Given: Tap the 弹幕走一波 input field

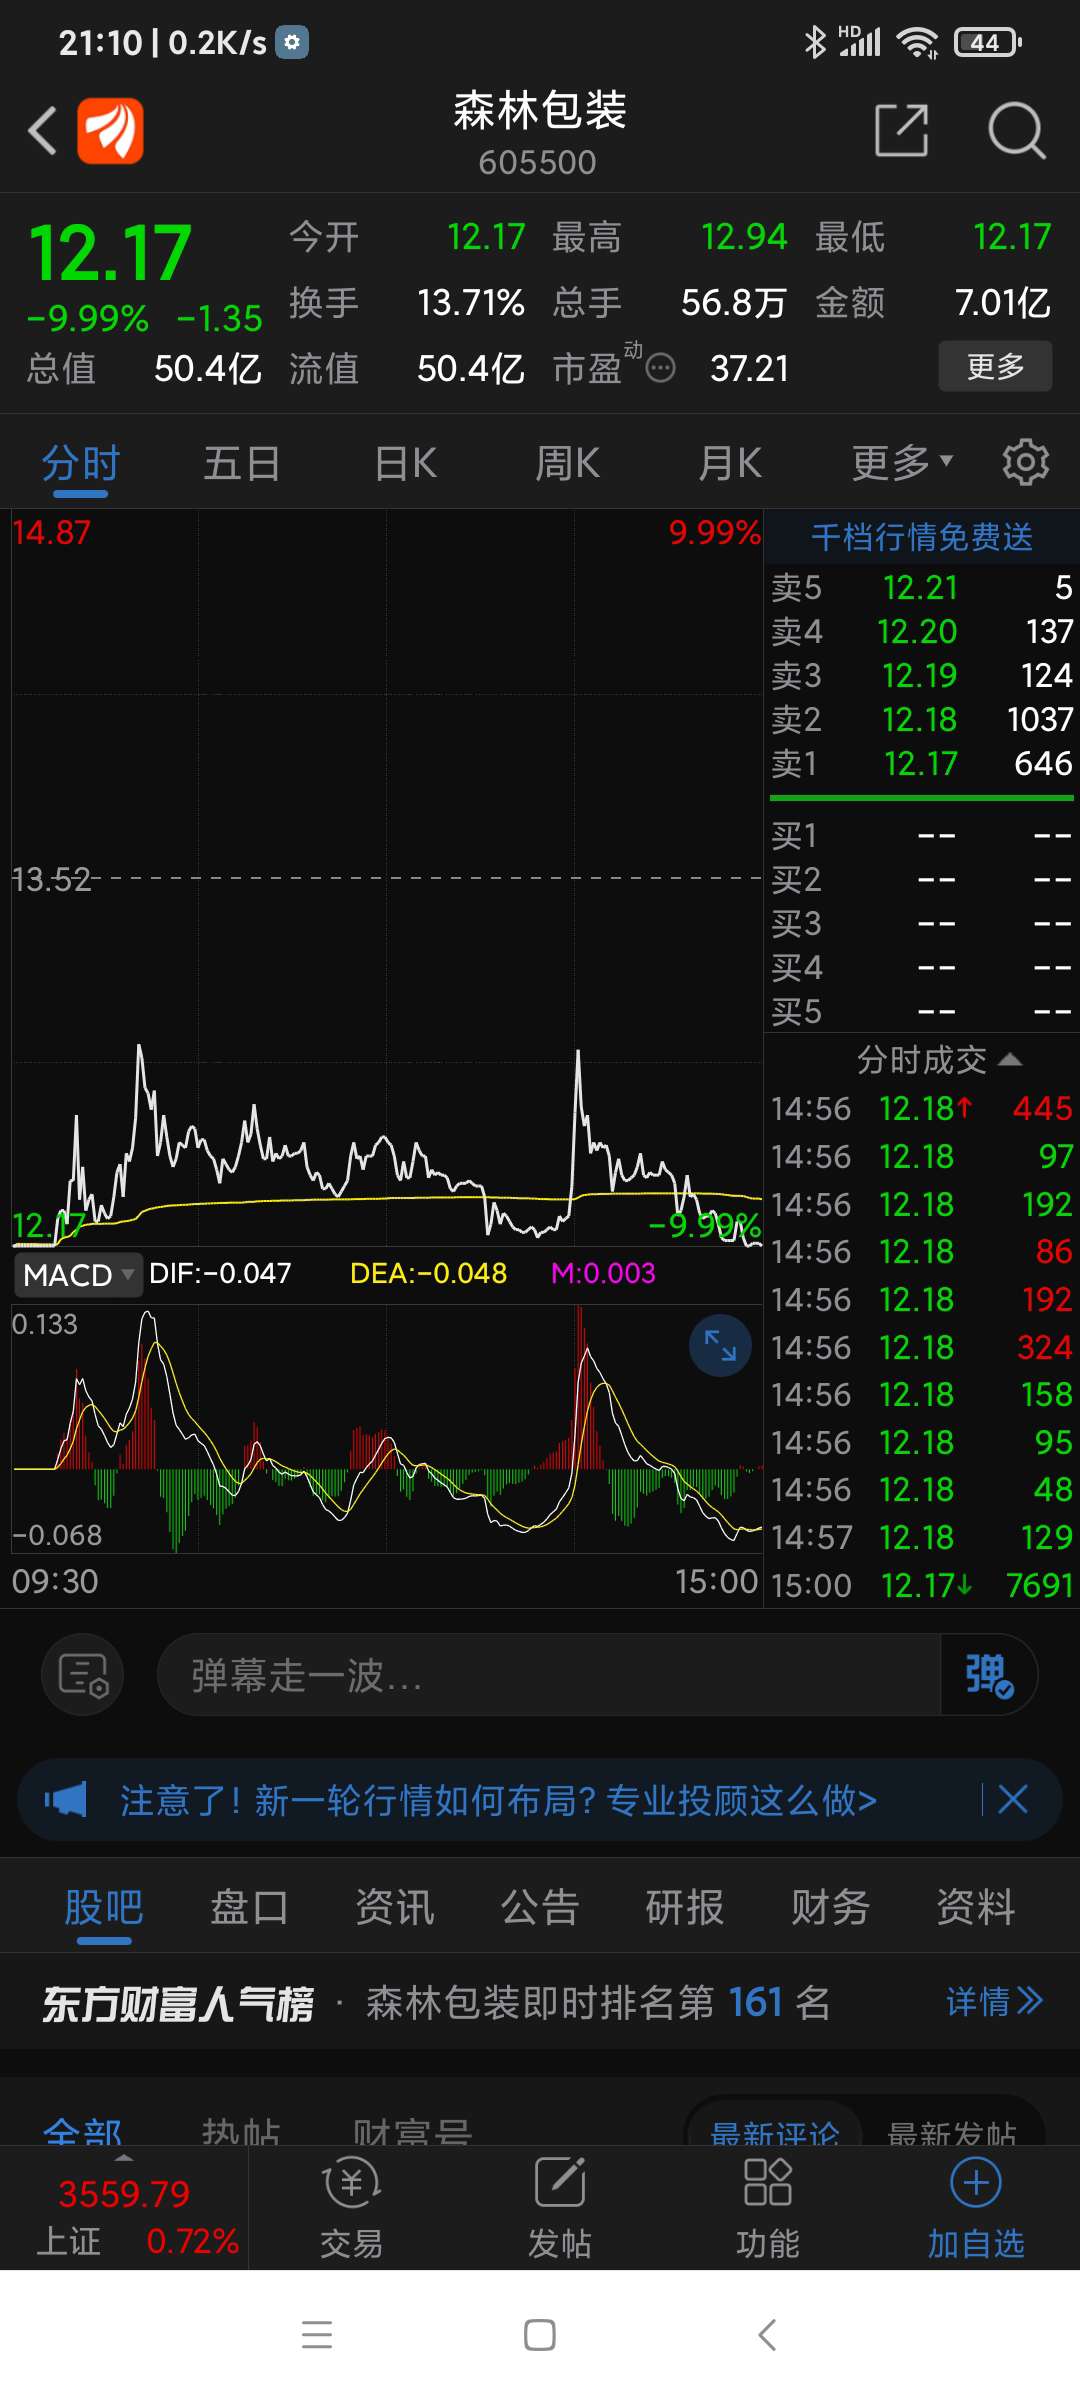Looking at the screenshot, I should pyautogui.click(x=549, y=1675).
